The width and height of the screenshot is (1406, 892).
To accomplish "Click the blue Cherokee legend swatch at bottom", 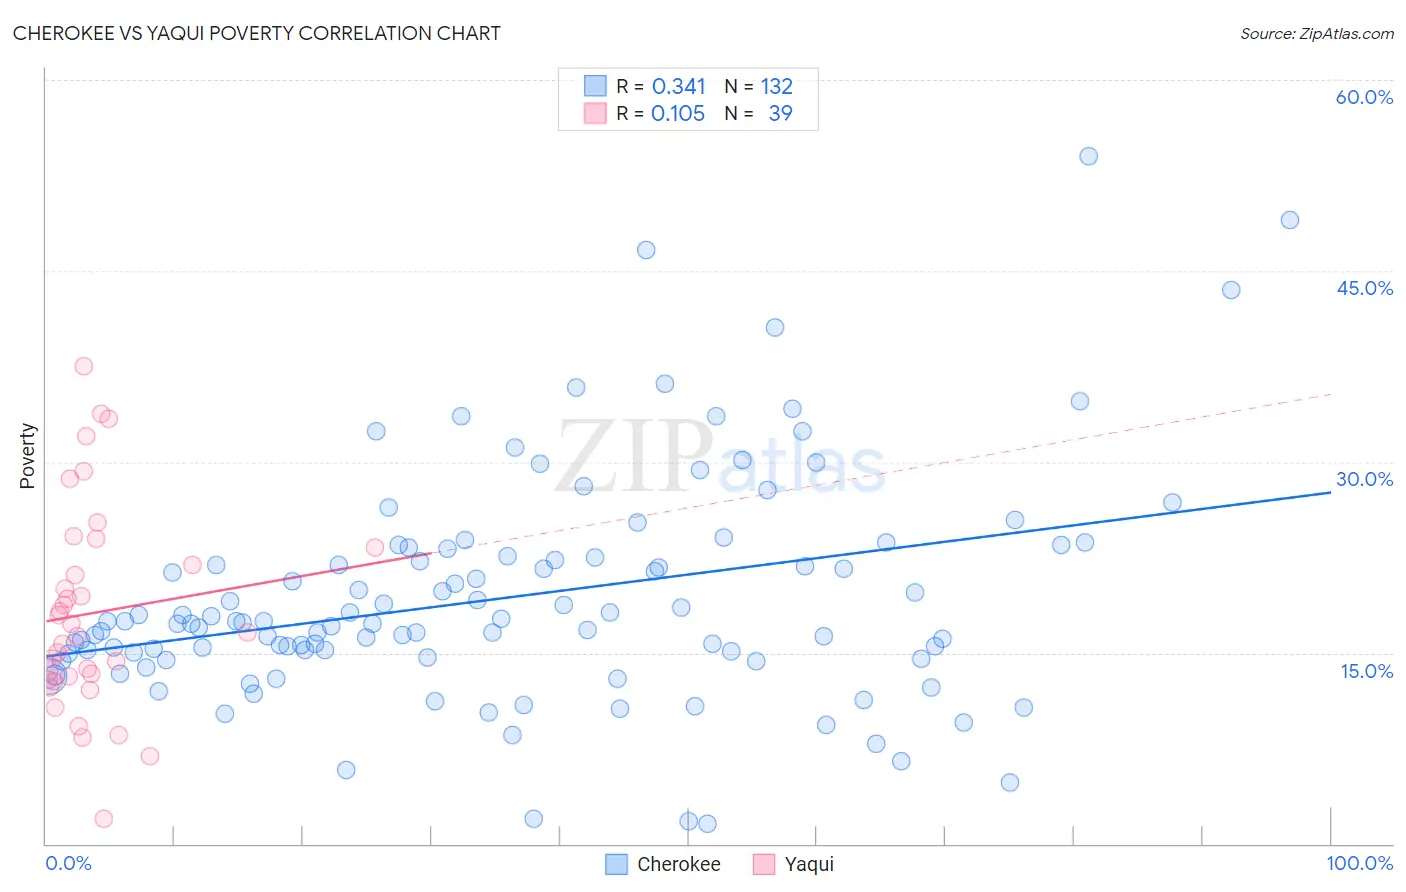I will pyautogui.click(x=617, y=864).
